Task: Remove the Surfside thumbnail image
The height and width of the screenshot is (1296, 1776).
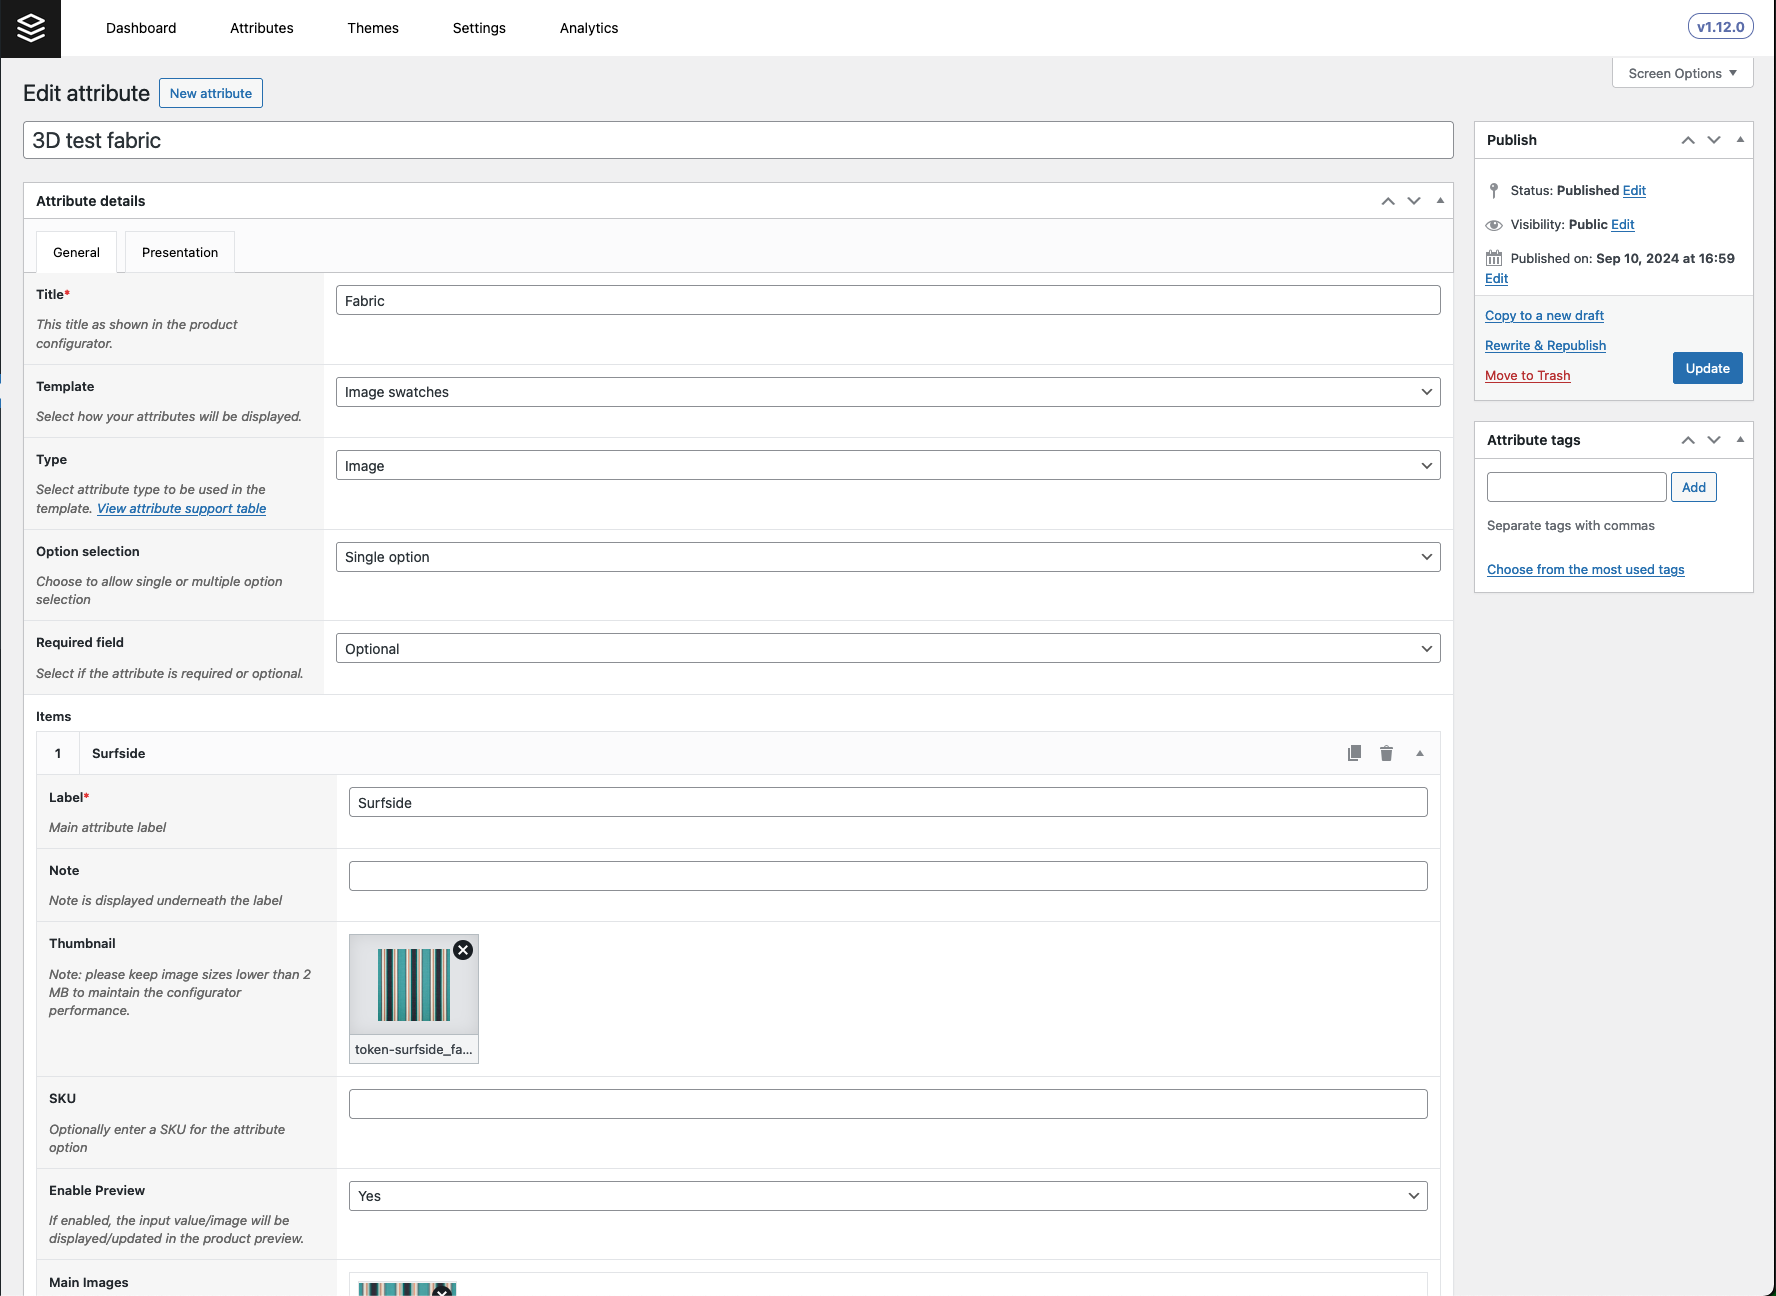Action: click(463, 950)
